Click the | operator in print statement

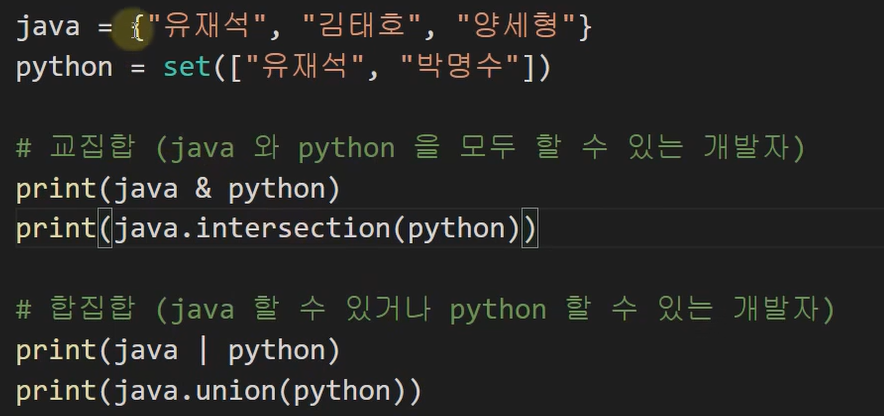203,351
